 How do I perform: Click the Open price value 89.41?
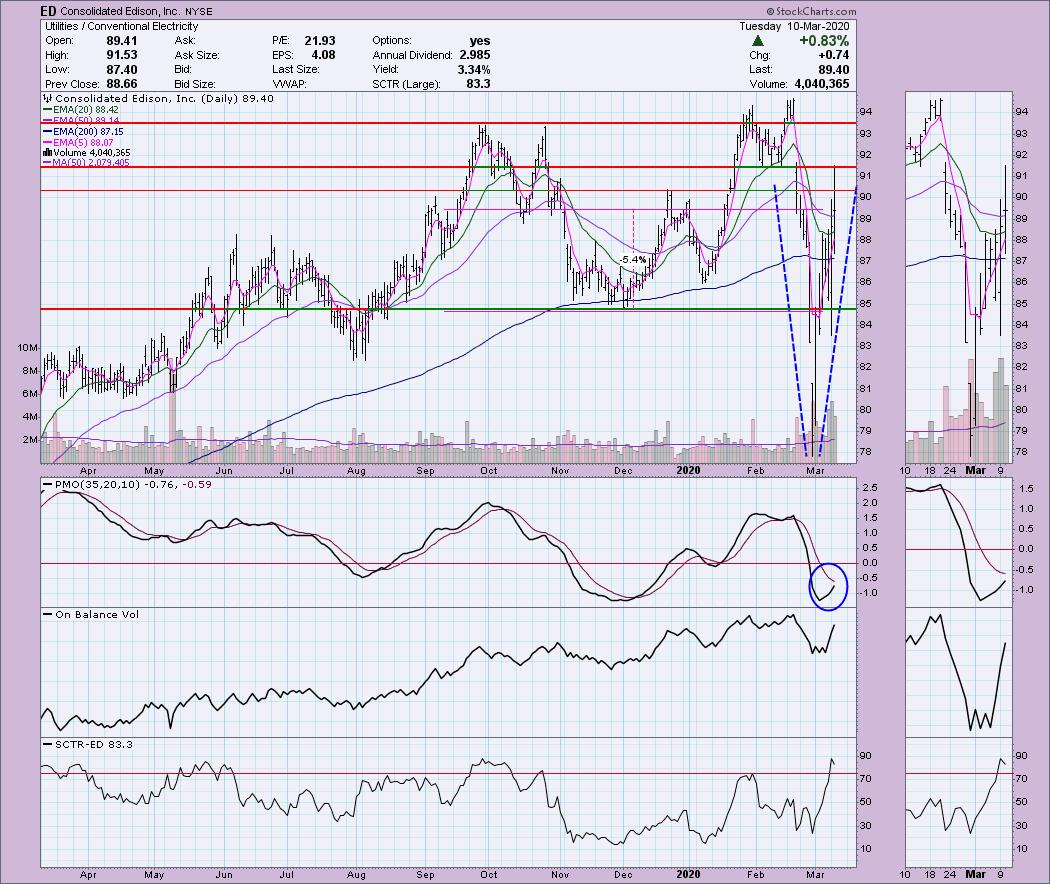(x=122, y=41)
